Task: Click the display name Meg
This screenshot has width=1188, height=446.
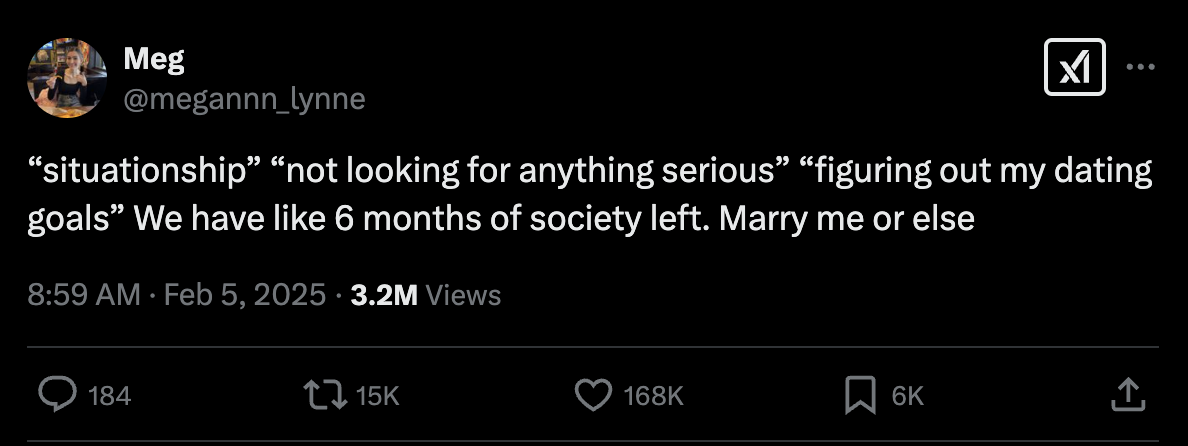Action: pyautogui.click(x=154, y=60)
